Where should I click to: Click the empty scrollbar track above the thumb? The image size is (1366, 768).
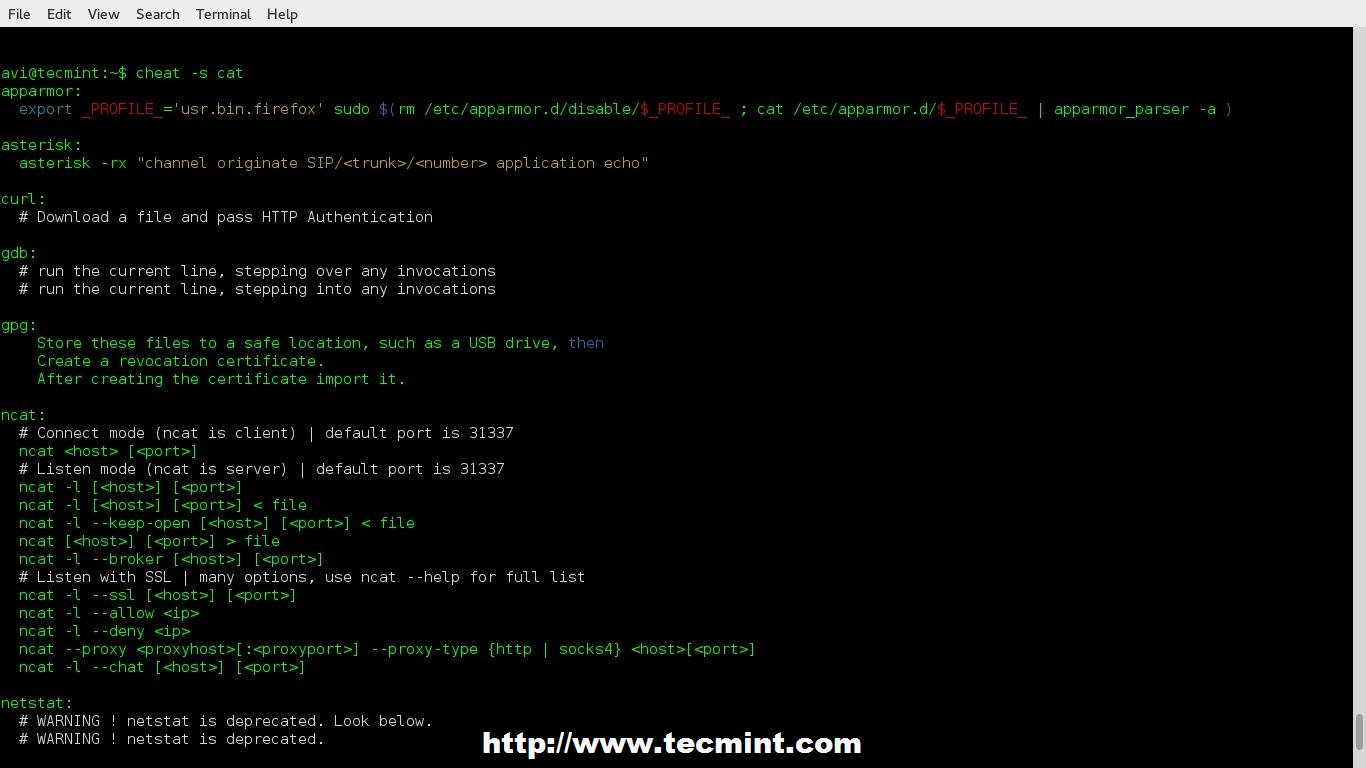click(x=1359, y=370)
